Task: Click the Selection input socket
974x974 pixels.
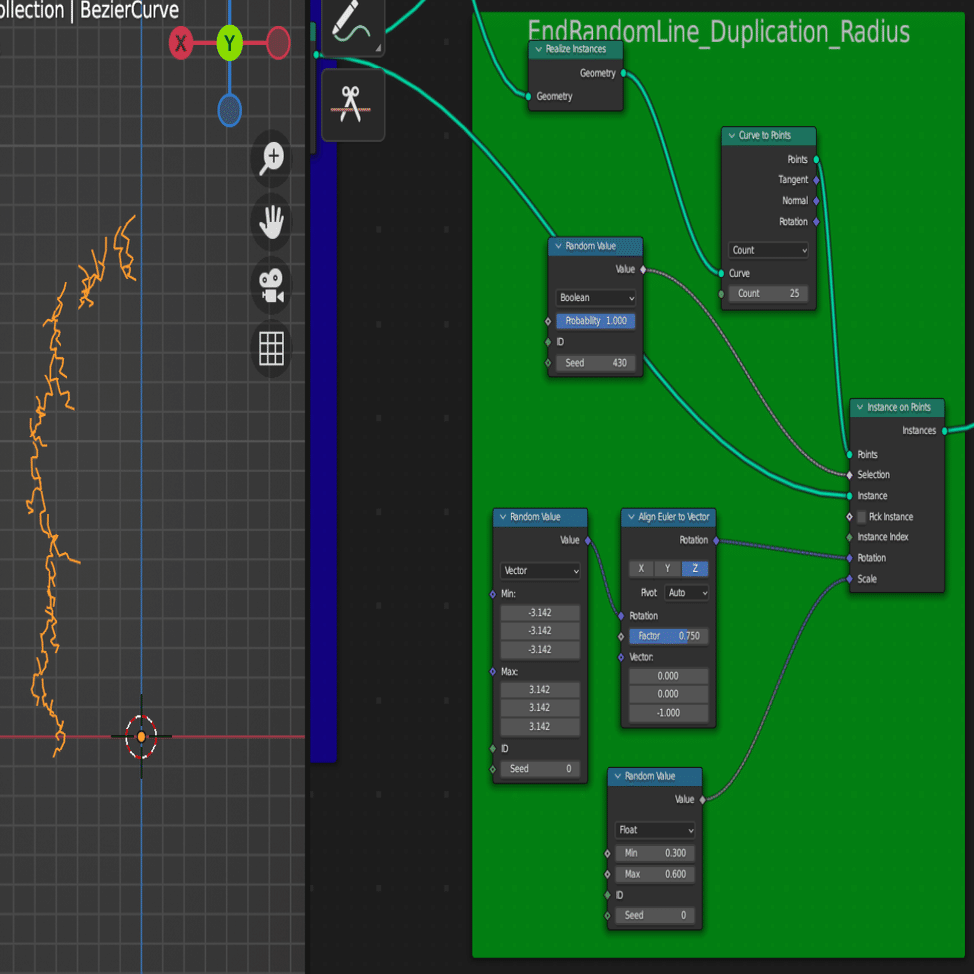Action: pyautogui.click(x=849, y=475)
